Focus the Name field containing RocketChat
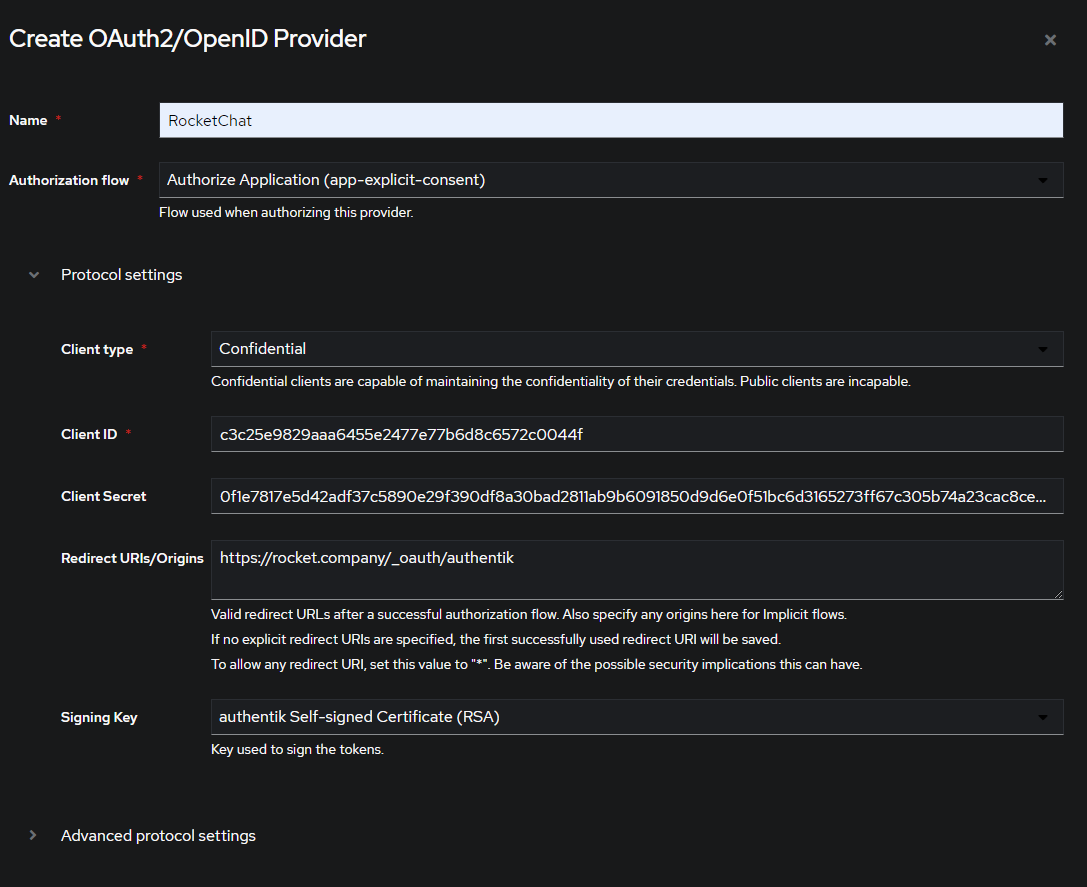The image size is (1087, 887). click(610, 121)
